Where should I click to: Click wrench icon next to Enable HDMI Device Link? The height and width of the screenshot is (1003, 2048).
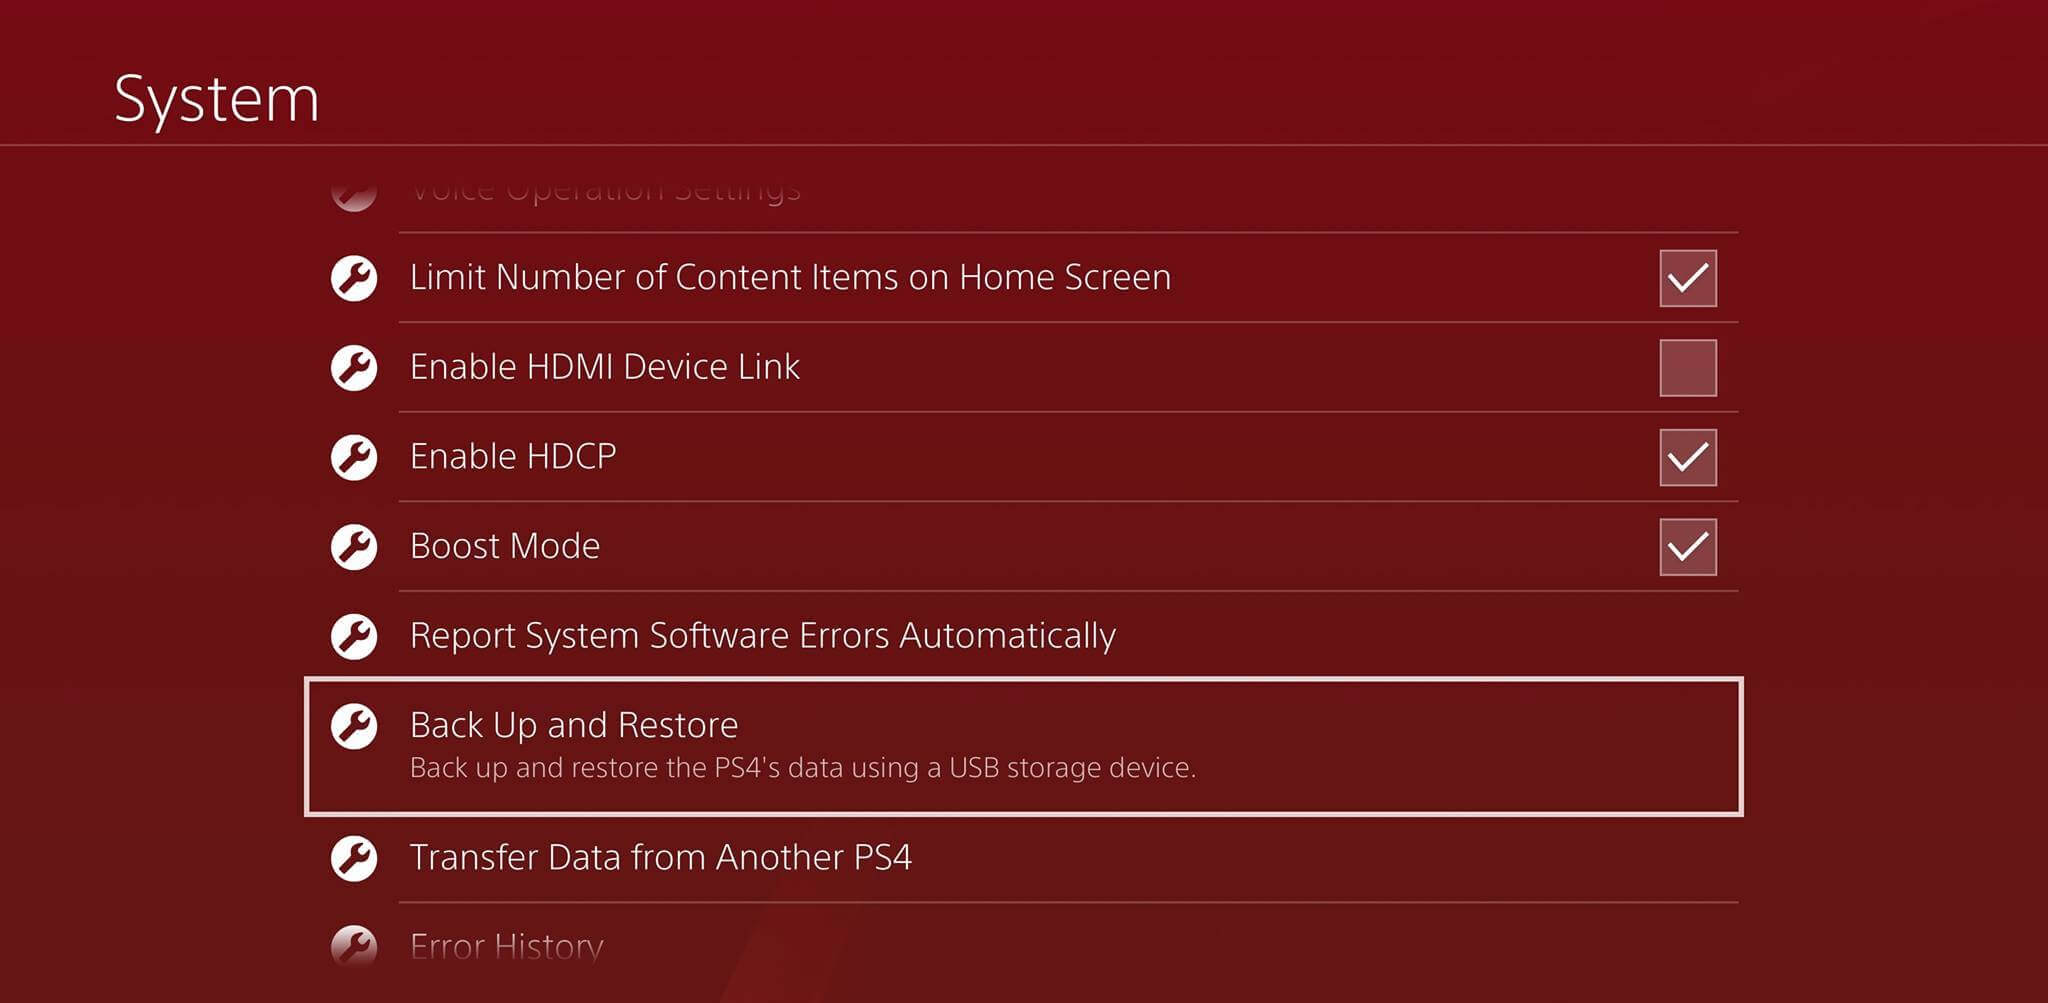354,368
